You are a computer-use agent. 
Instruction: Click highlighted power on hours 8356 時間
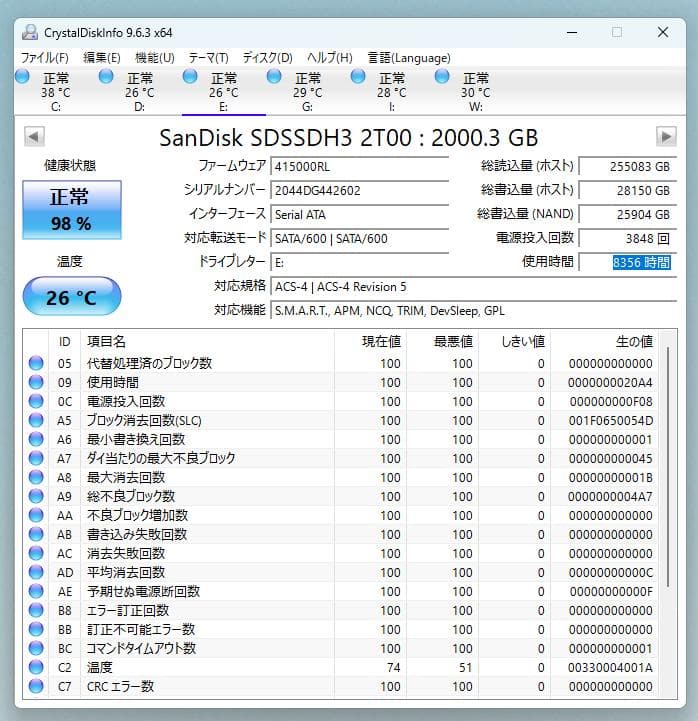click(x=641, y=263)
